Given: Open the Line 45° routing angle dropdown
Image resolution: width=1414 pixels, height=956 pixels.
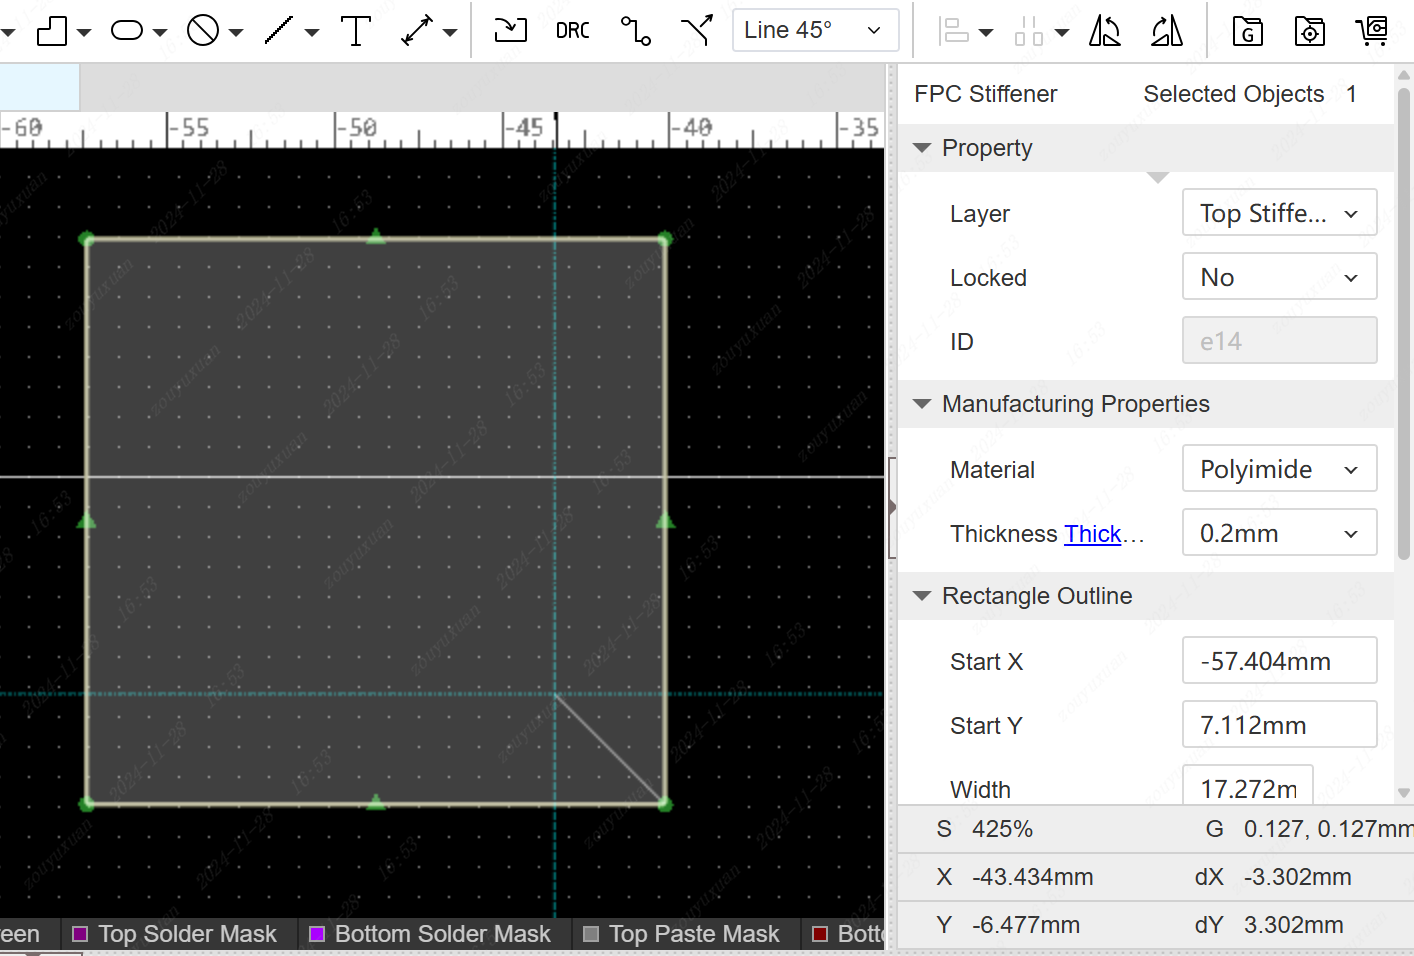Looking at the screenshot, I should [814, 30].
